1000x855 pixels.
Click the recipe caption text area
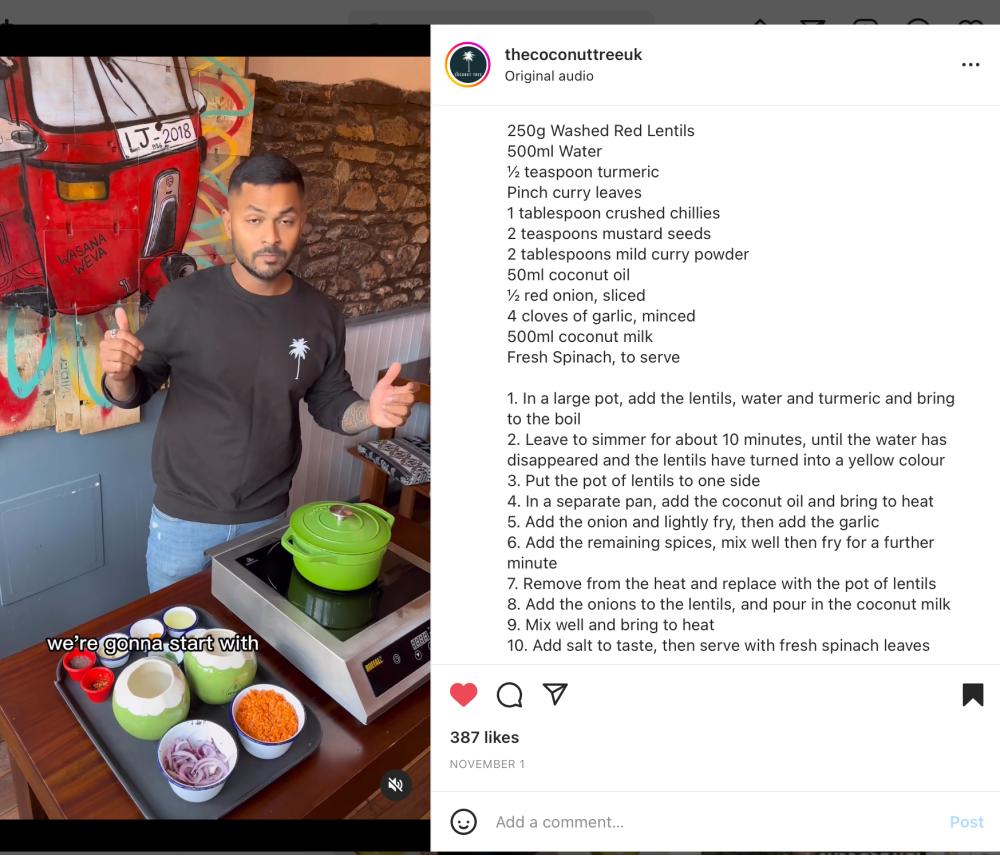[x=731, y=388]
